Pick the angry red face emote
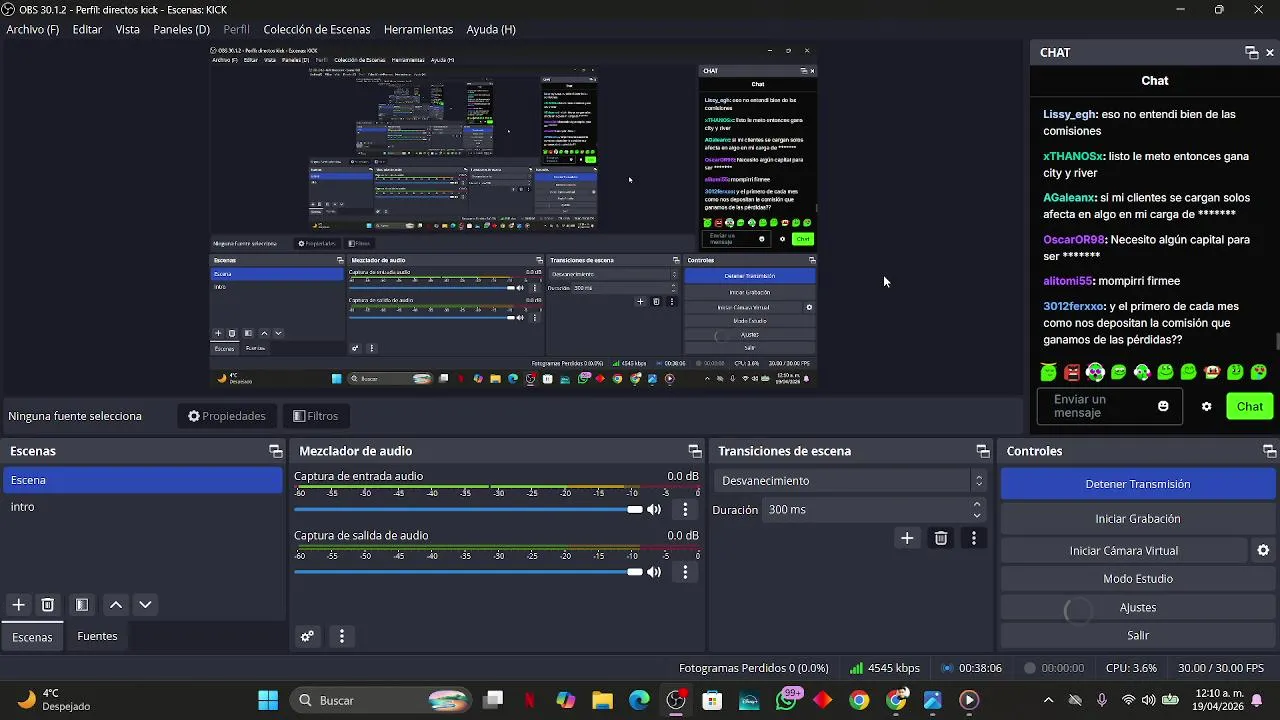Image resolution: width=1280 pixels, height=720 pixels. (1072, 373)
